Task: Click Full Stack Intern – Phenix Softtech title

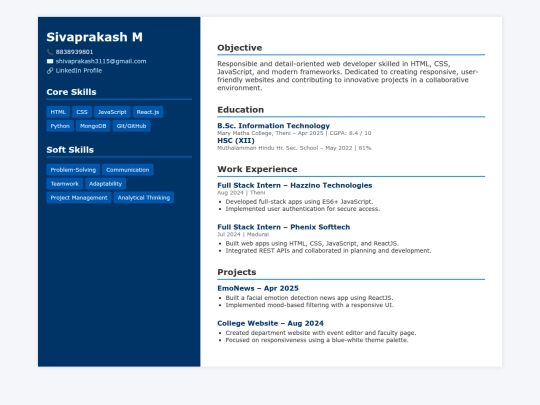Action: (283, 227)
